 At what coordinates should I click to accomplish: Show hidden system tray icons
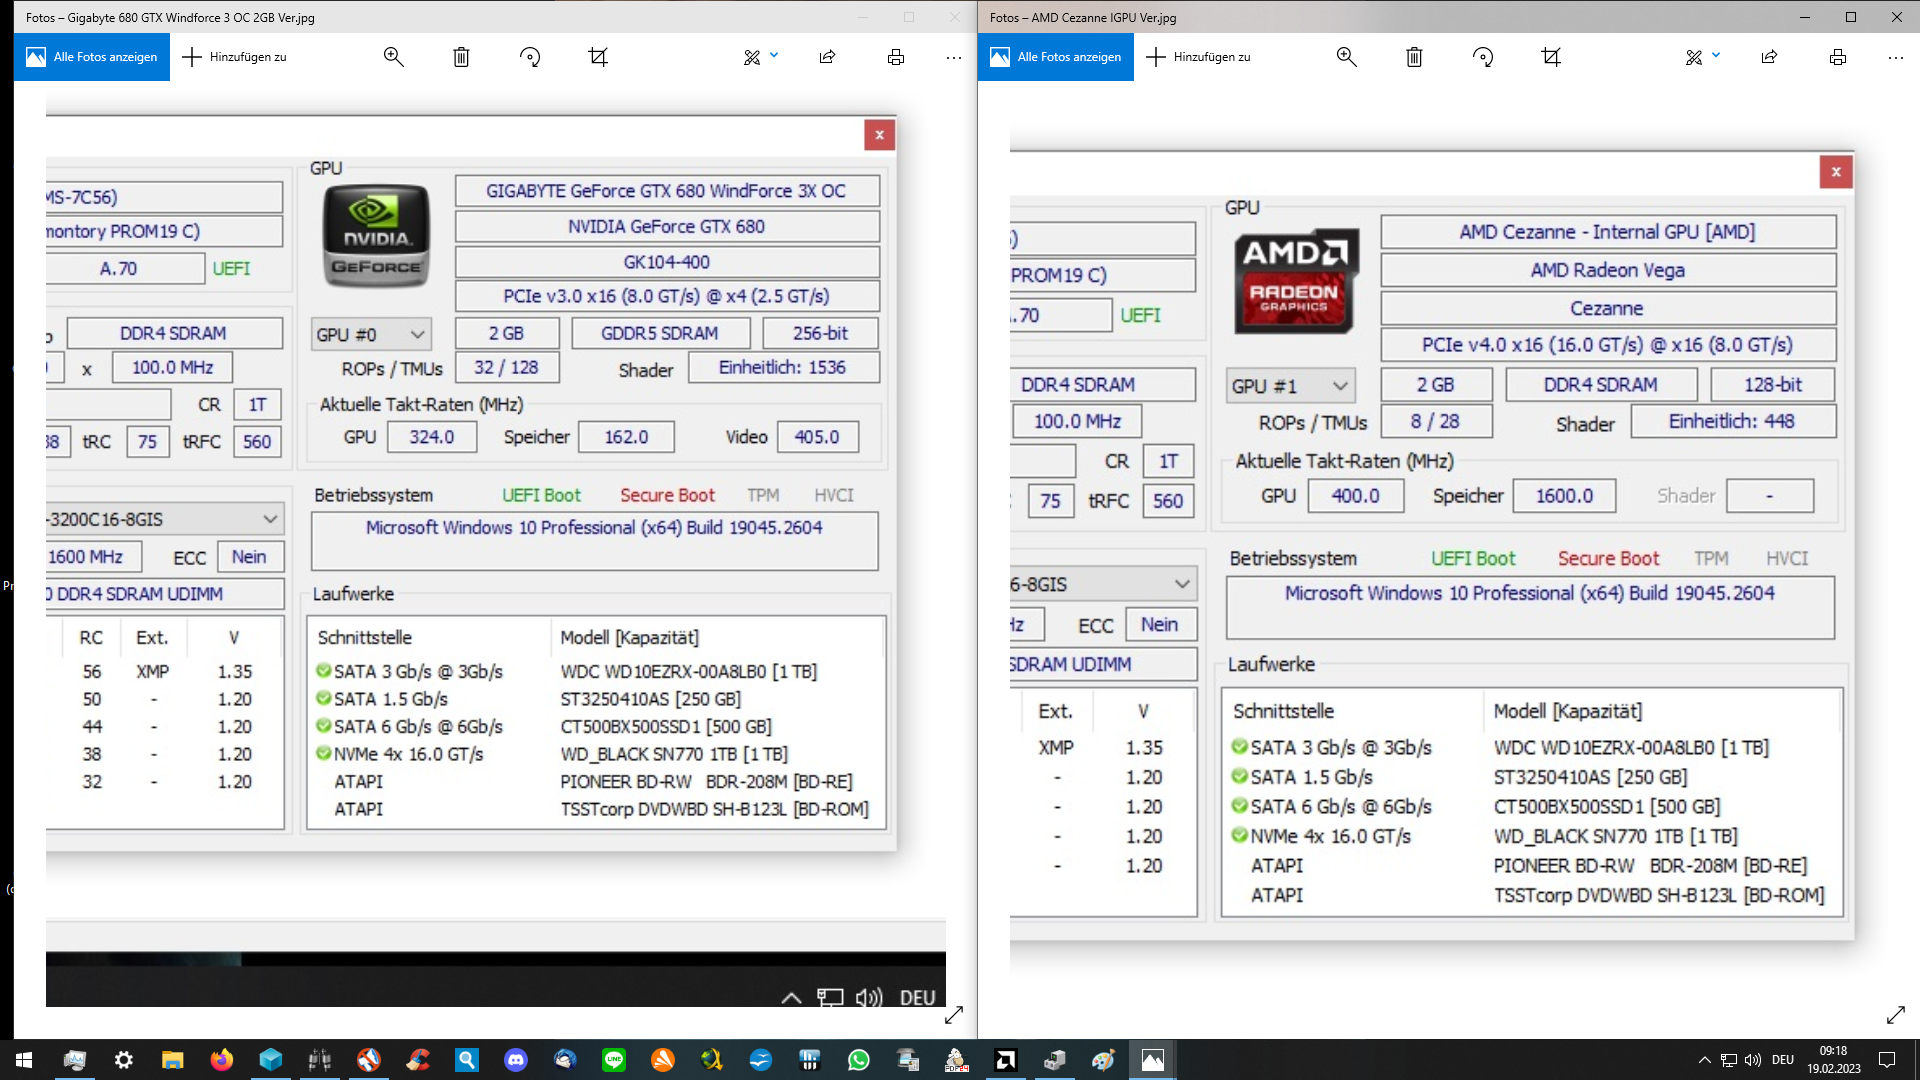click(1704, 1060)
